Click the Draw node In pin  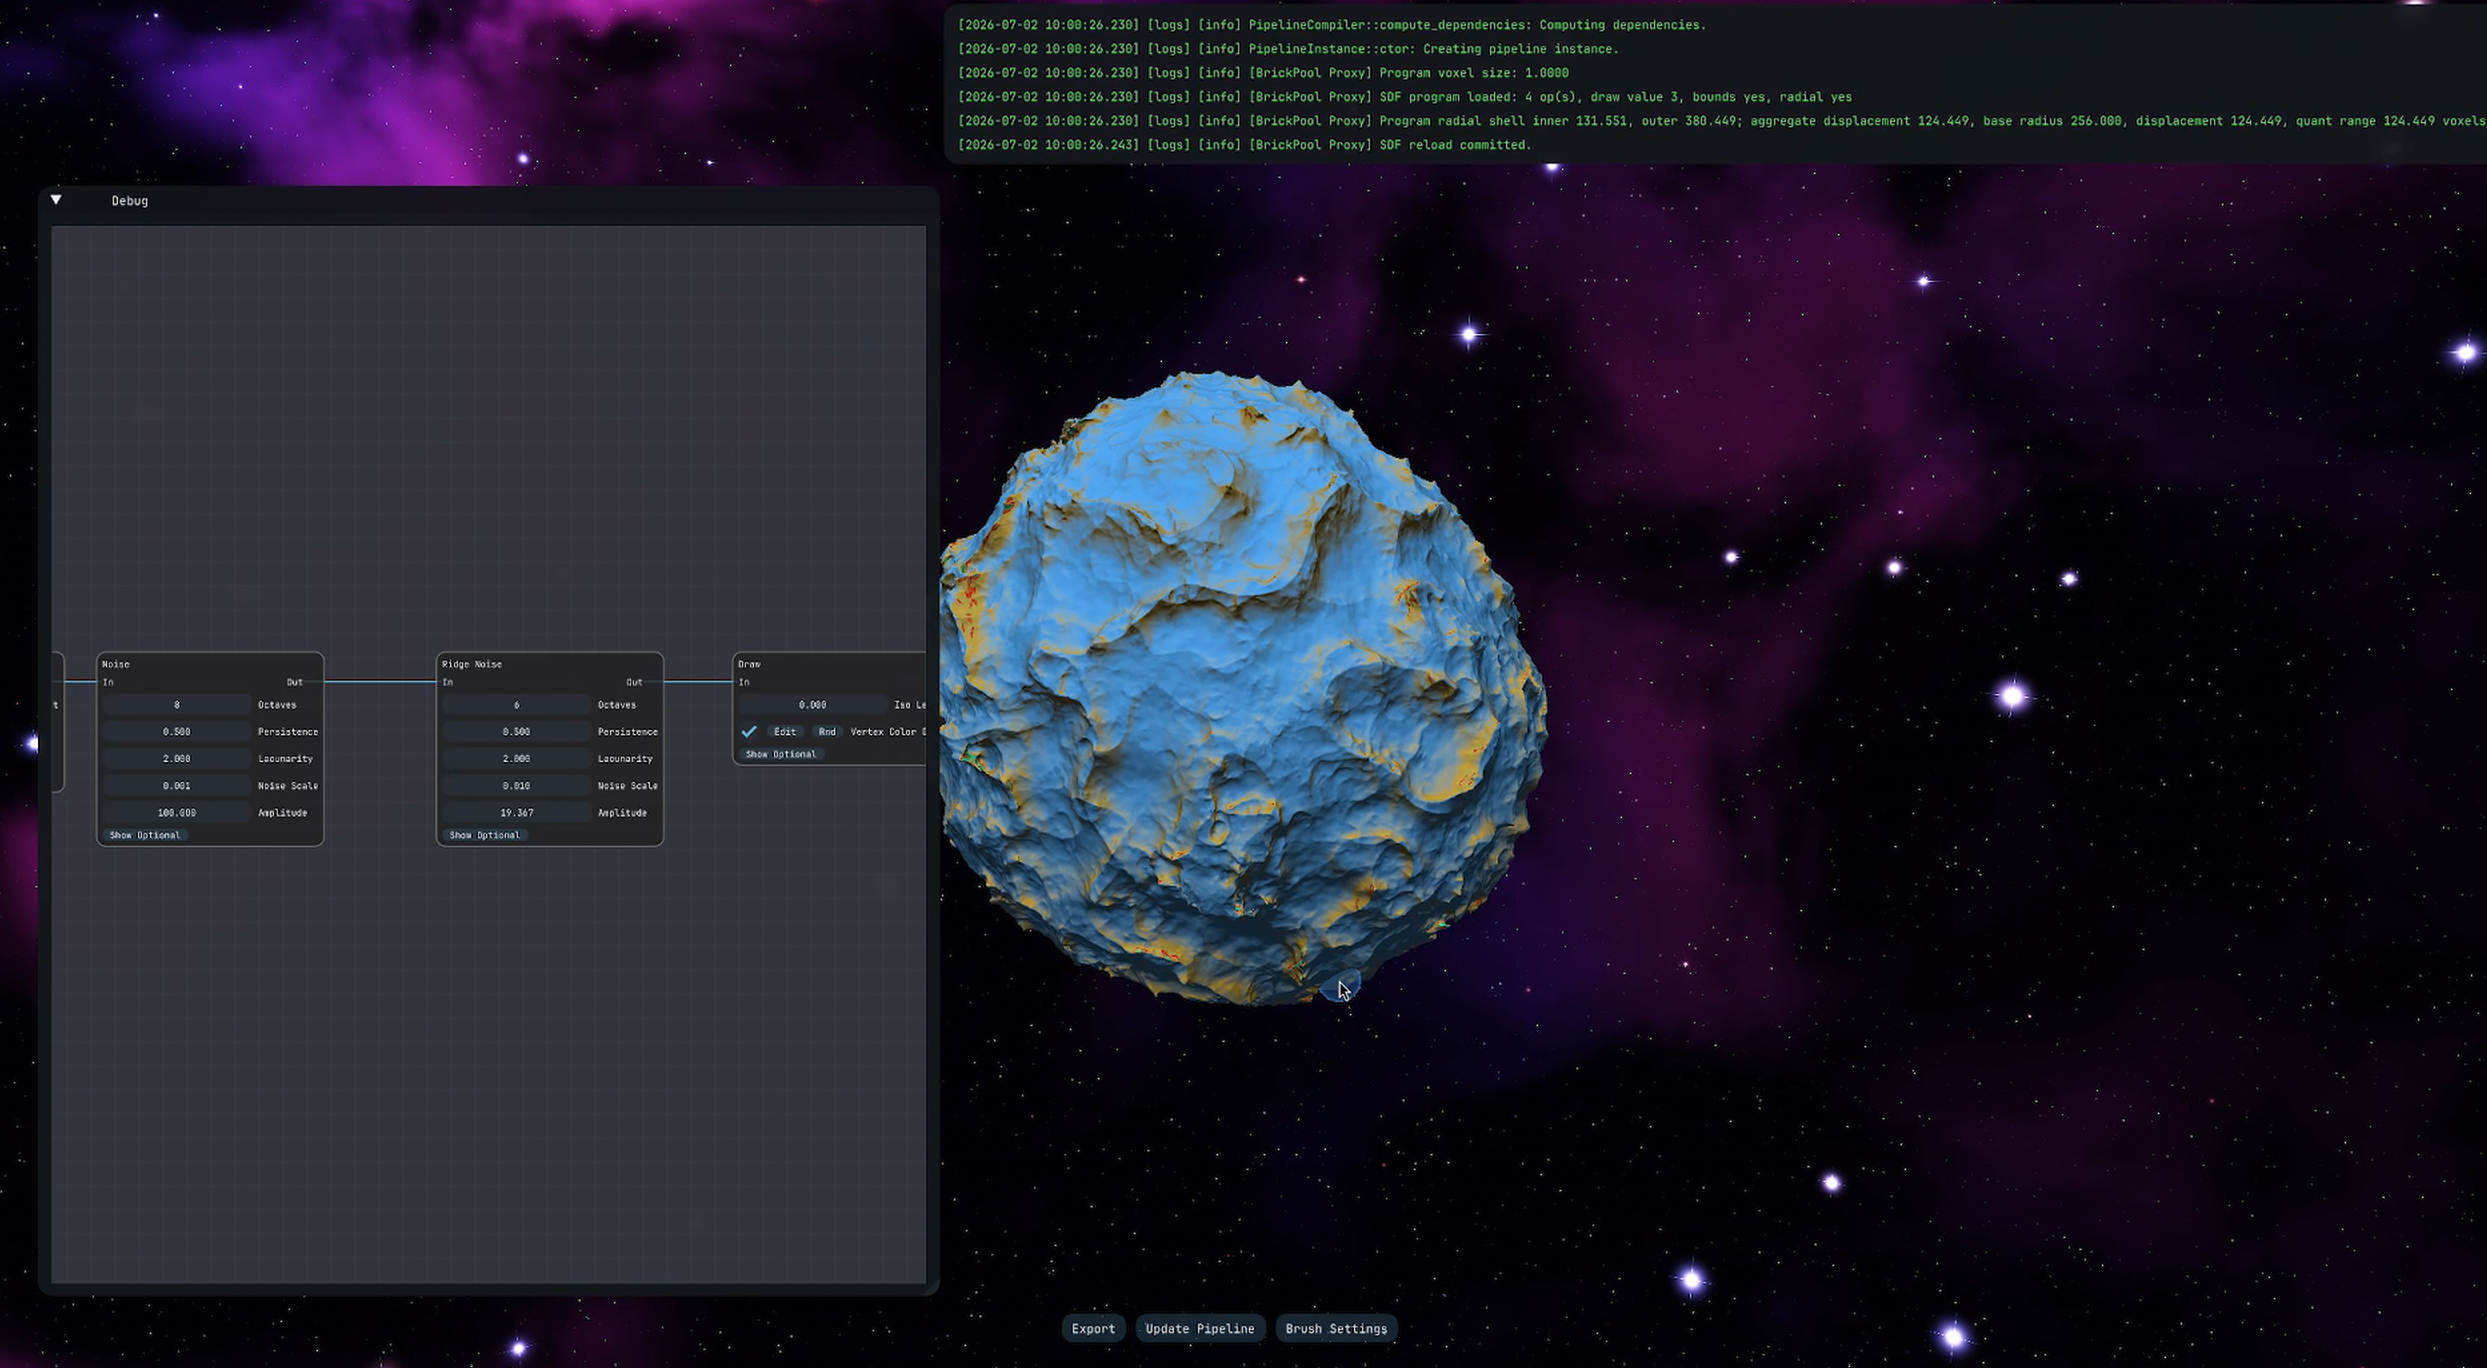[744, 682]
